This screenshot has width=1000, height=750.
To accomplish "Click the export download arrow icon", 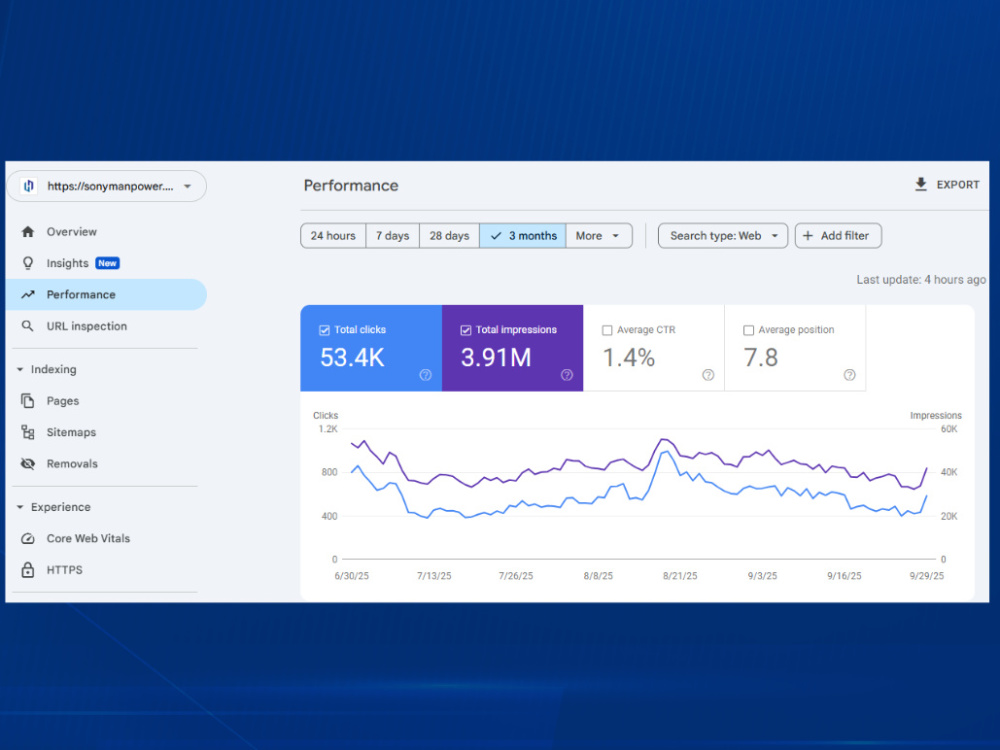I will pyautogui.click(x=920, y=184).
